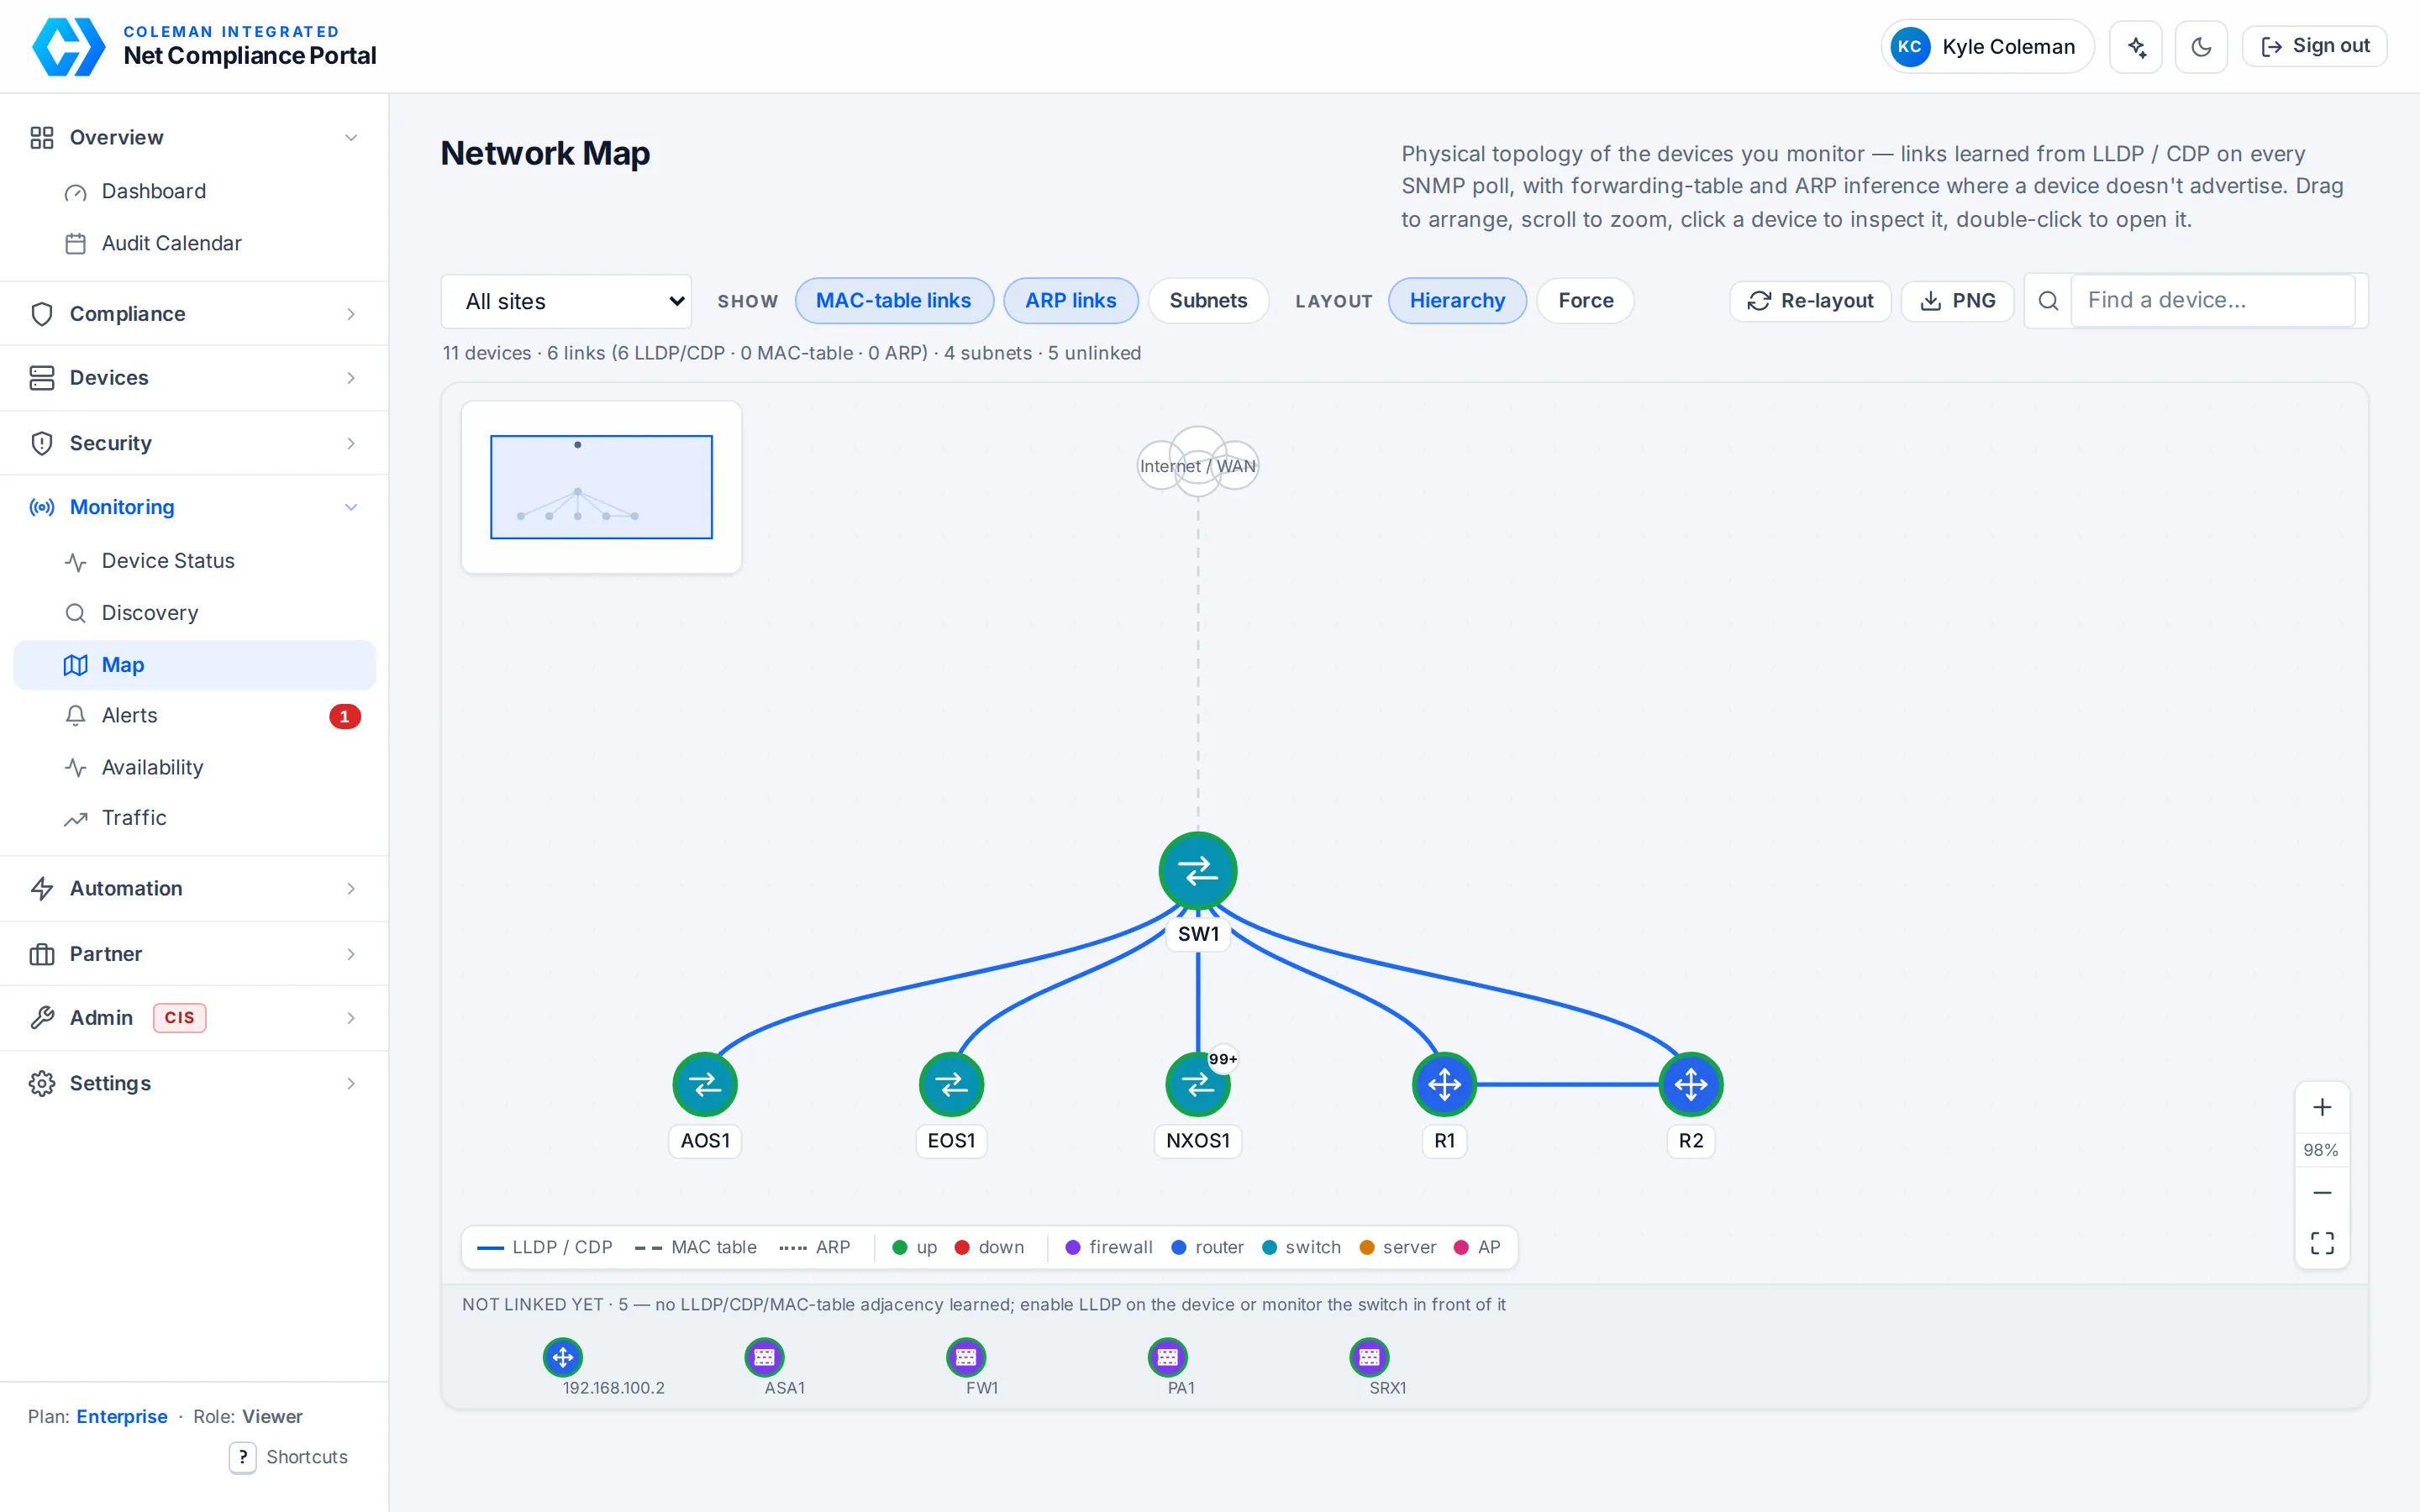Screen dimensions: 2420x1512
Task: Select the R1 router node
Action: (1444, 1084)
